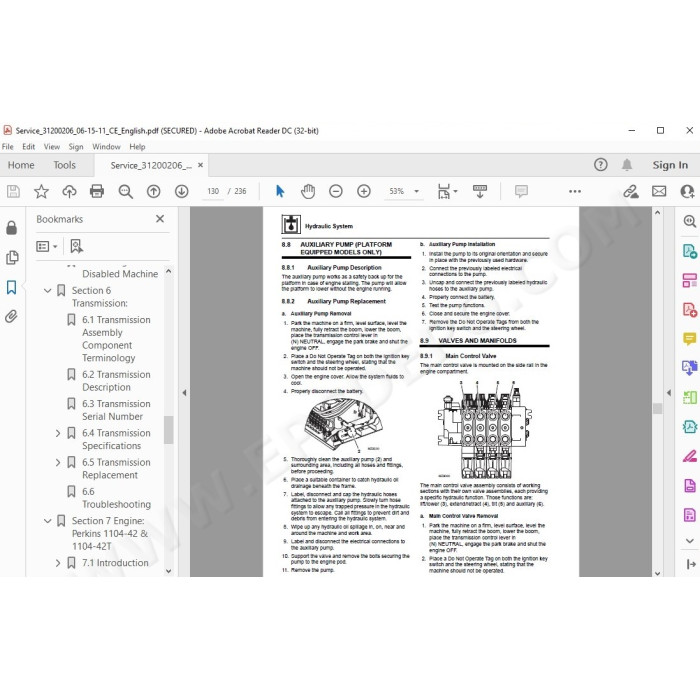700x700 pixels.
Task: Click document scrollbar down arrow
Action: pyautogui.click(x=657, y=573)
